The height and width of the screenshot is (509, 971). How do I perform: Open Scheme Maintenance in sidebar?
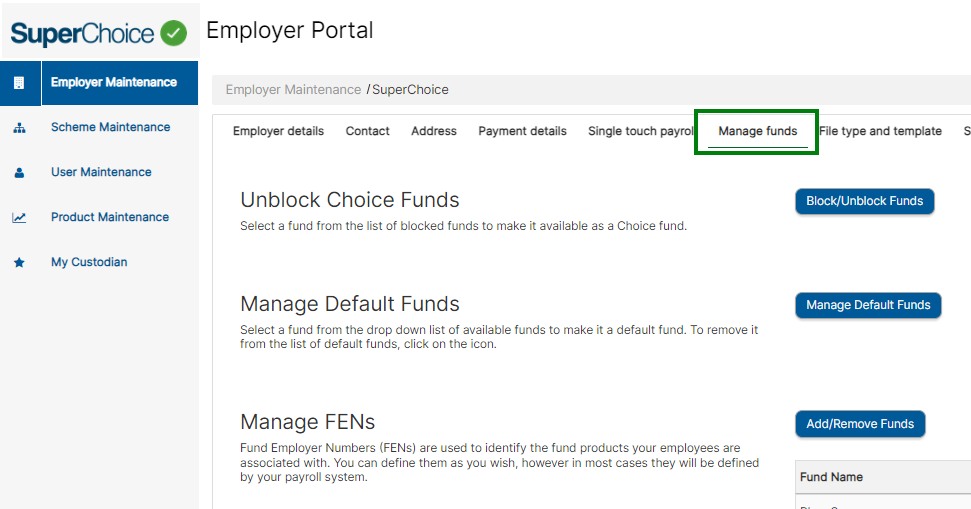tap(110, 127)
